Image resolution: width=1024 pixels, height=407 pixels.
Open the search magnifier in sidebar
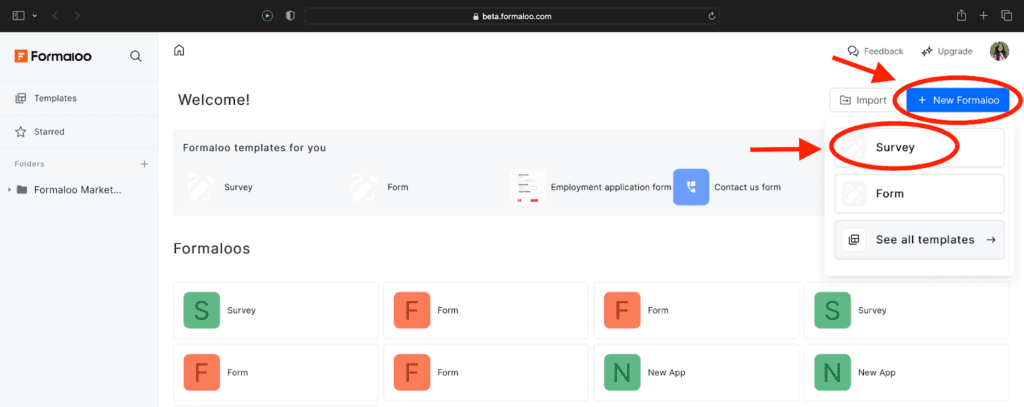[136, 56]
